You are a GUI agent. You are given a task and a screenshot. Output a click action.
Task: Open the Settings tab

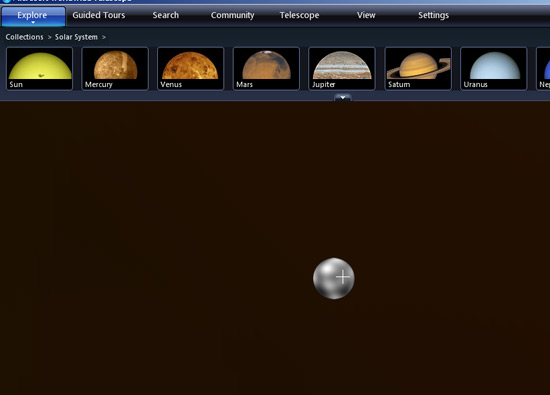coord(433,15)
